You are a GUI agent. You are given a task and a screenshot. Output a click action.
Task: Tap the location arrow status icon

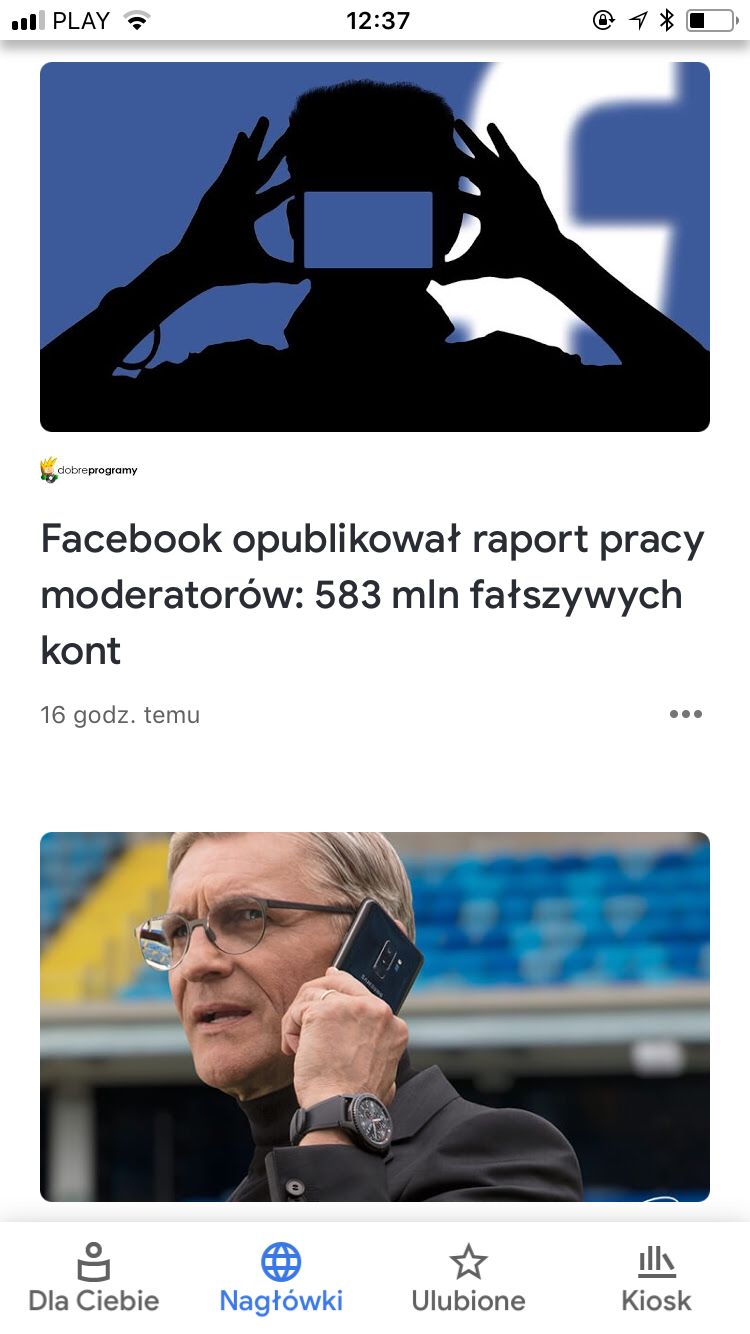pos(637,20)
